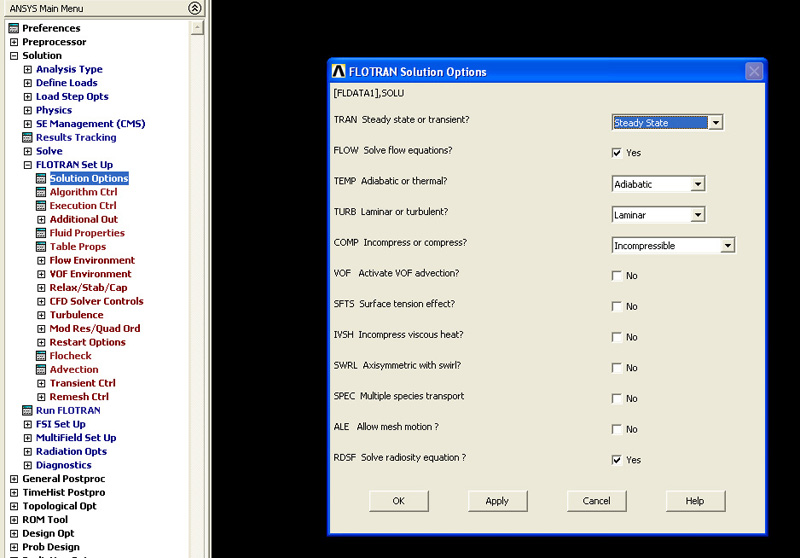This screenshot has height=558, width=800.
Task: Collapse the Solution tree node
Action: [x=14, y=56]
